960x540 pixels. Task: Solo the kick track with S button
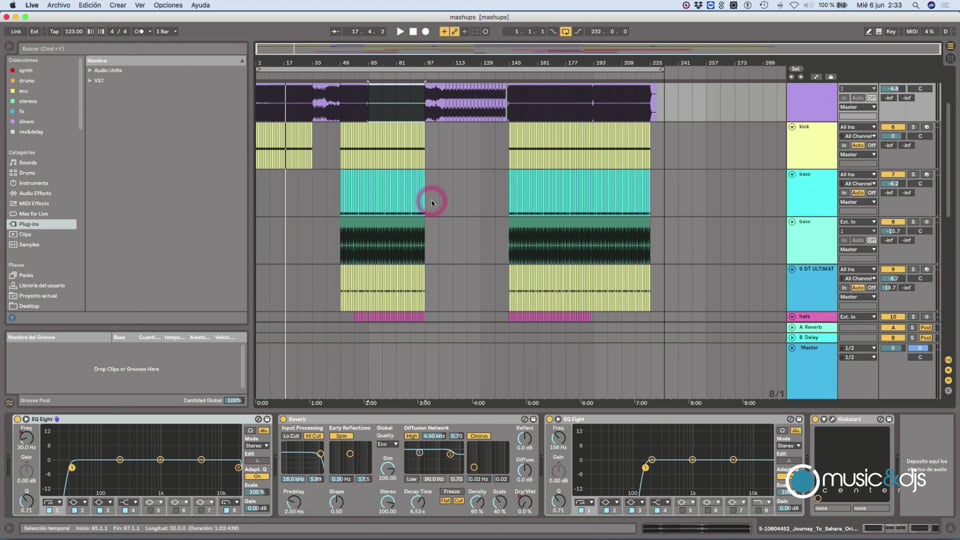click(913, 127)
